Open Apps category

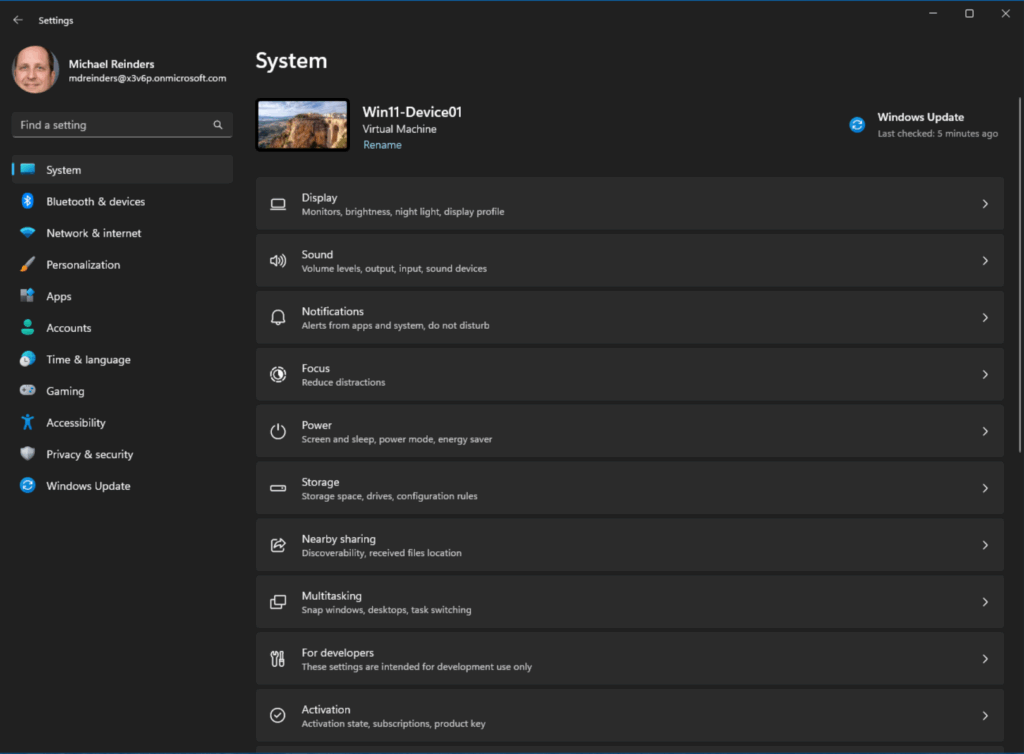tap(122, 296)
